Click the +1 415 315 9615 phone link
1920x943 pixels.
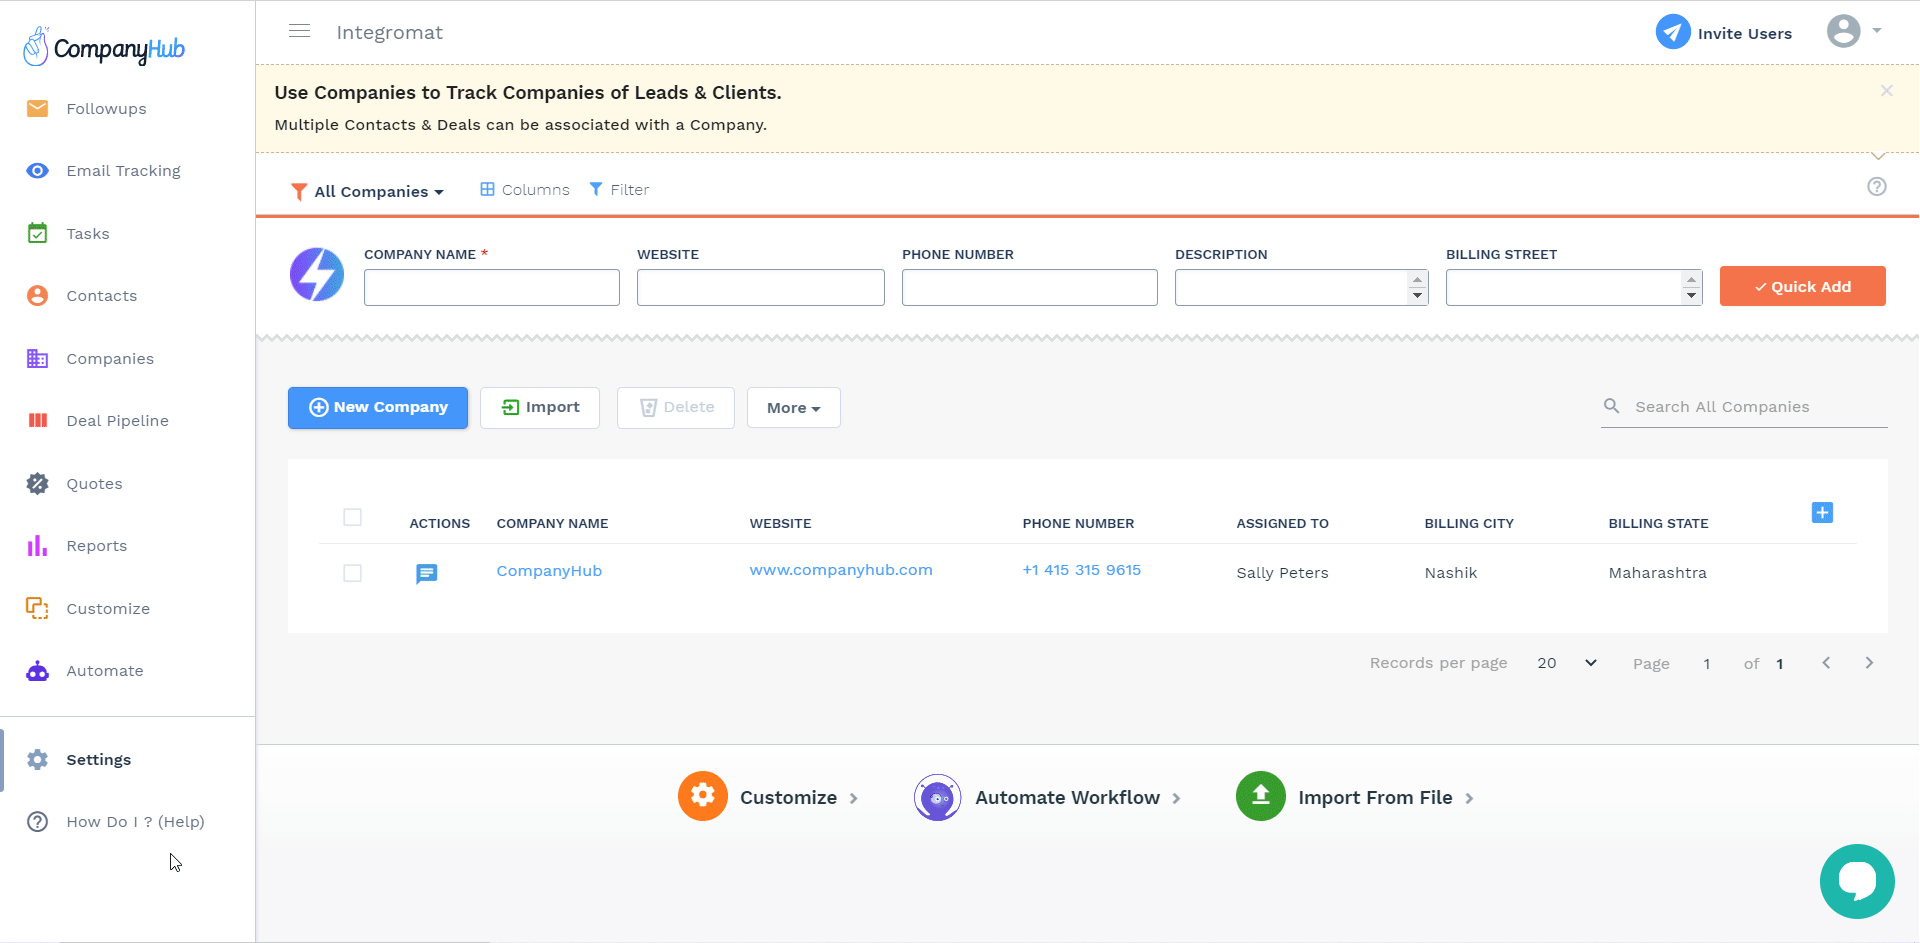click(1082, 570)
